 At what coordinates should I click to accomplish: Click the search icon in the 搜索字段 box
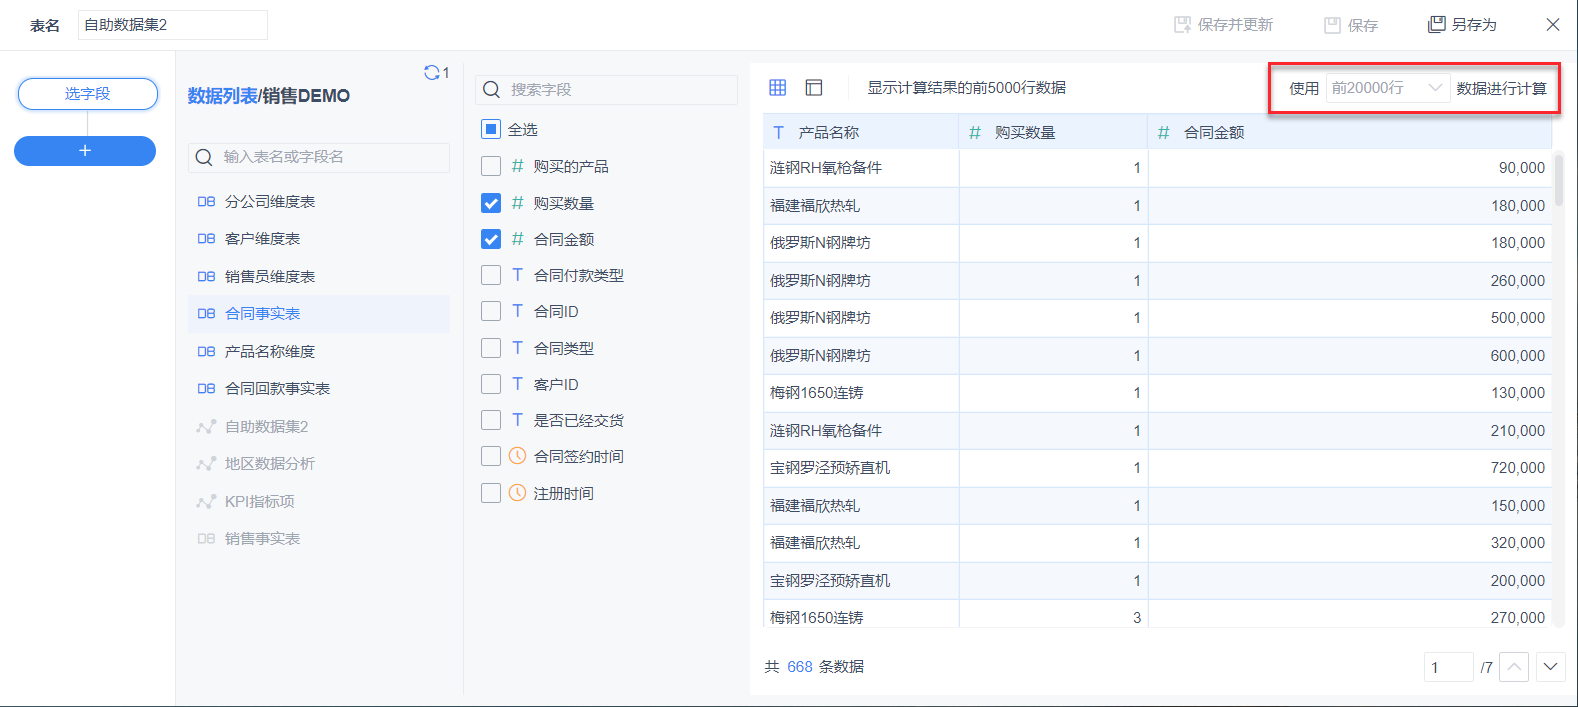[492, 90]
